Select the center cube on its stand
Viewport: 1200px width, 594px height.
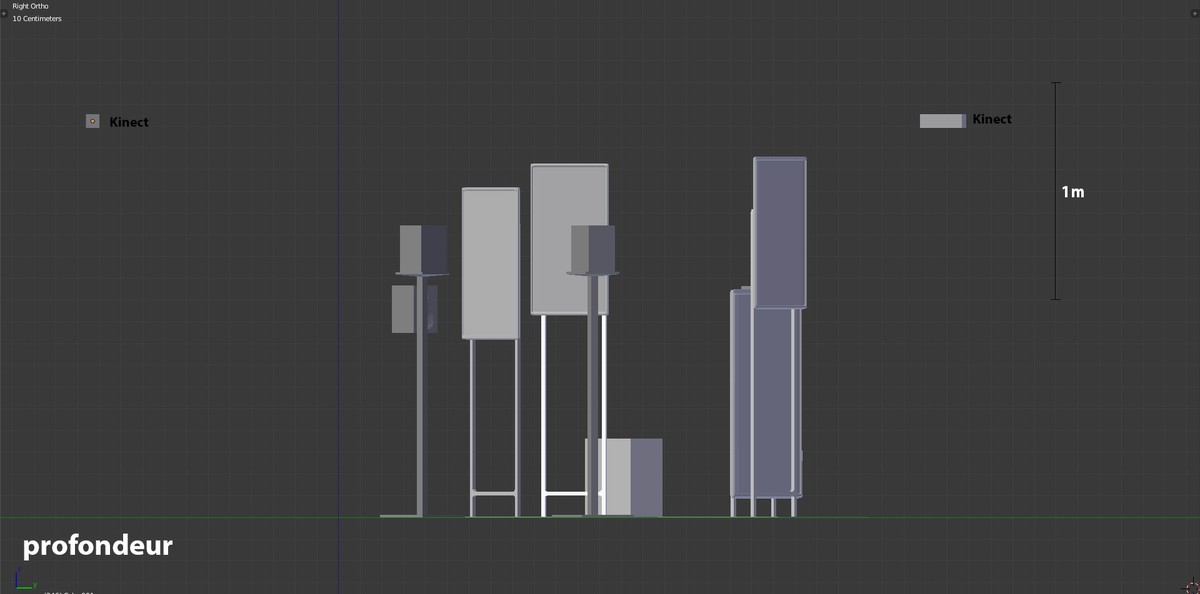593,248
